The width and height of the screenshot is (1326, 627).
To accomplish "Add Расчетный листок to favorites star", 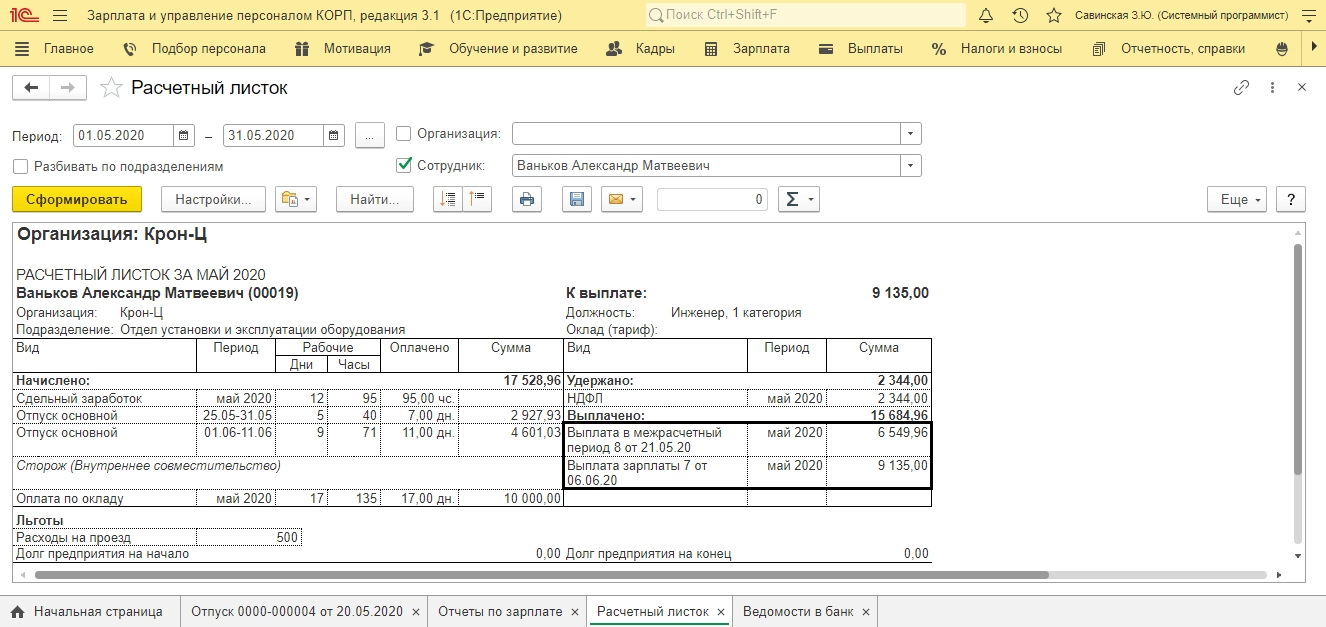I will click(x=111, y=88).
